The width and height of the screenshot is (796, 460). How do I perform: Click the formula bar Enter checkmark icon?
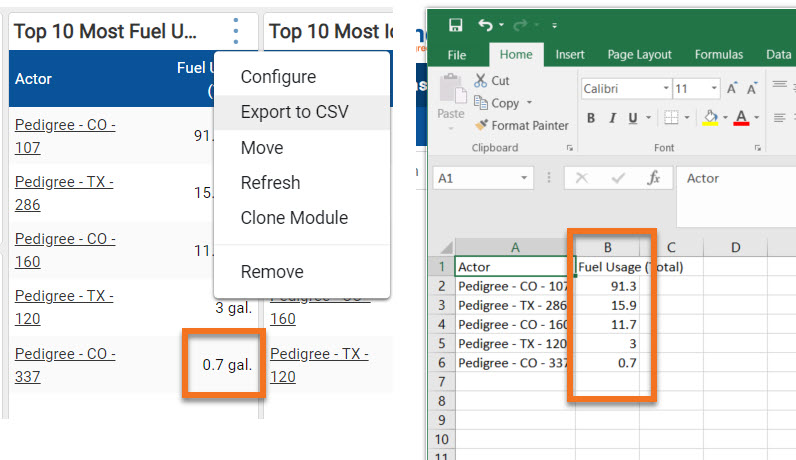[618, 178]
